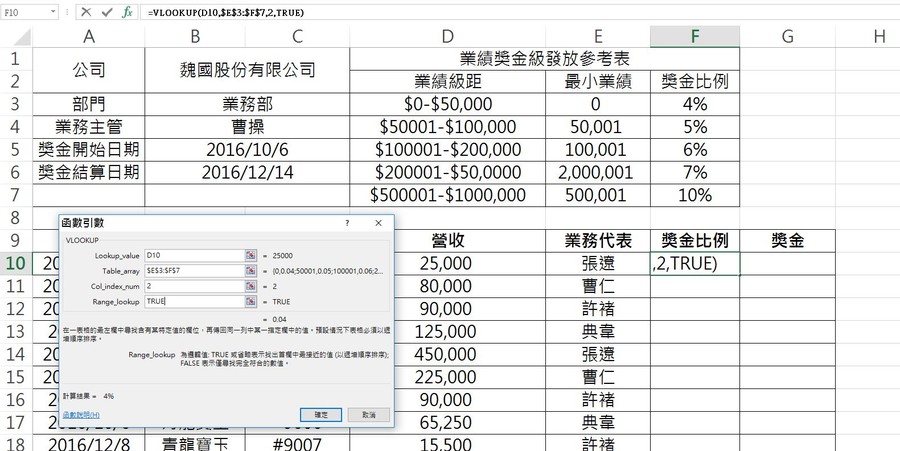The image size is (900, 451).
Task: Click the Name Box showing F10
Action: pos(25,12)
